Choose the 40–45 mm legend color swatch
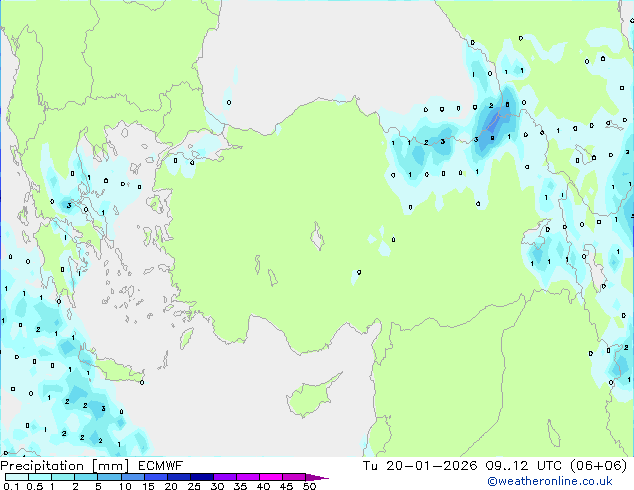The image size is (634, 490). click(x=271, y=477)
